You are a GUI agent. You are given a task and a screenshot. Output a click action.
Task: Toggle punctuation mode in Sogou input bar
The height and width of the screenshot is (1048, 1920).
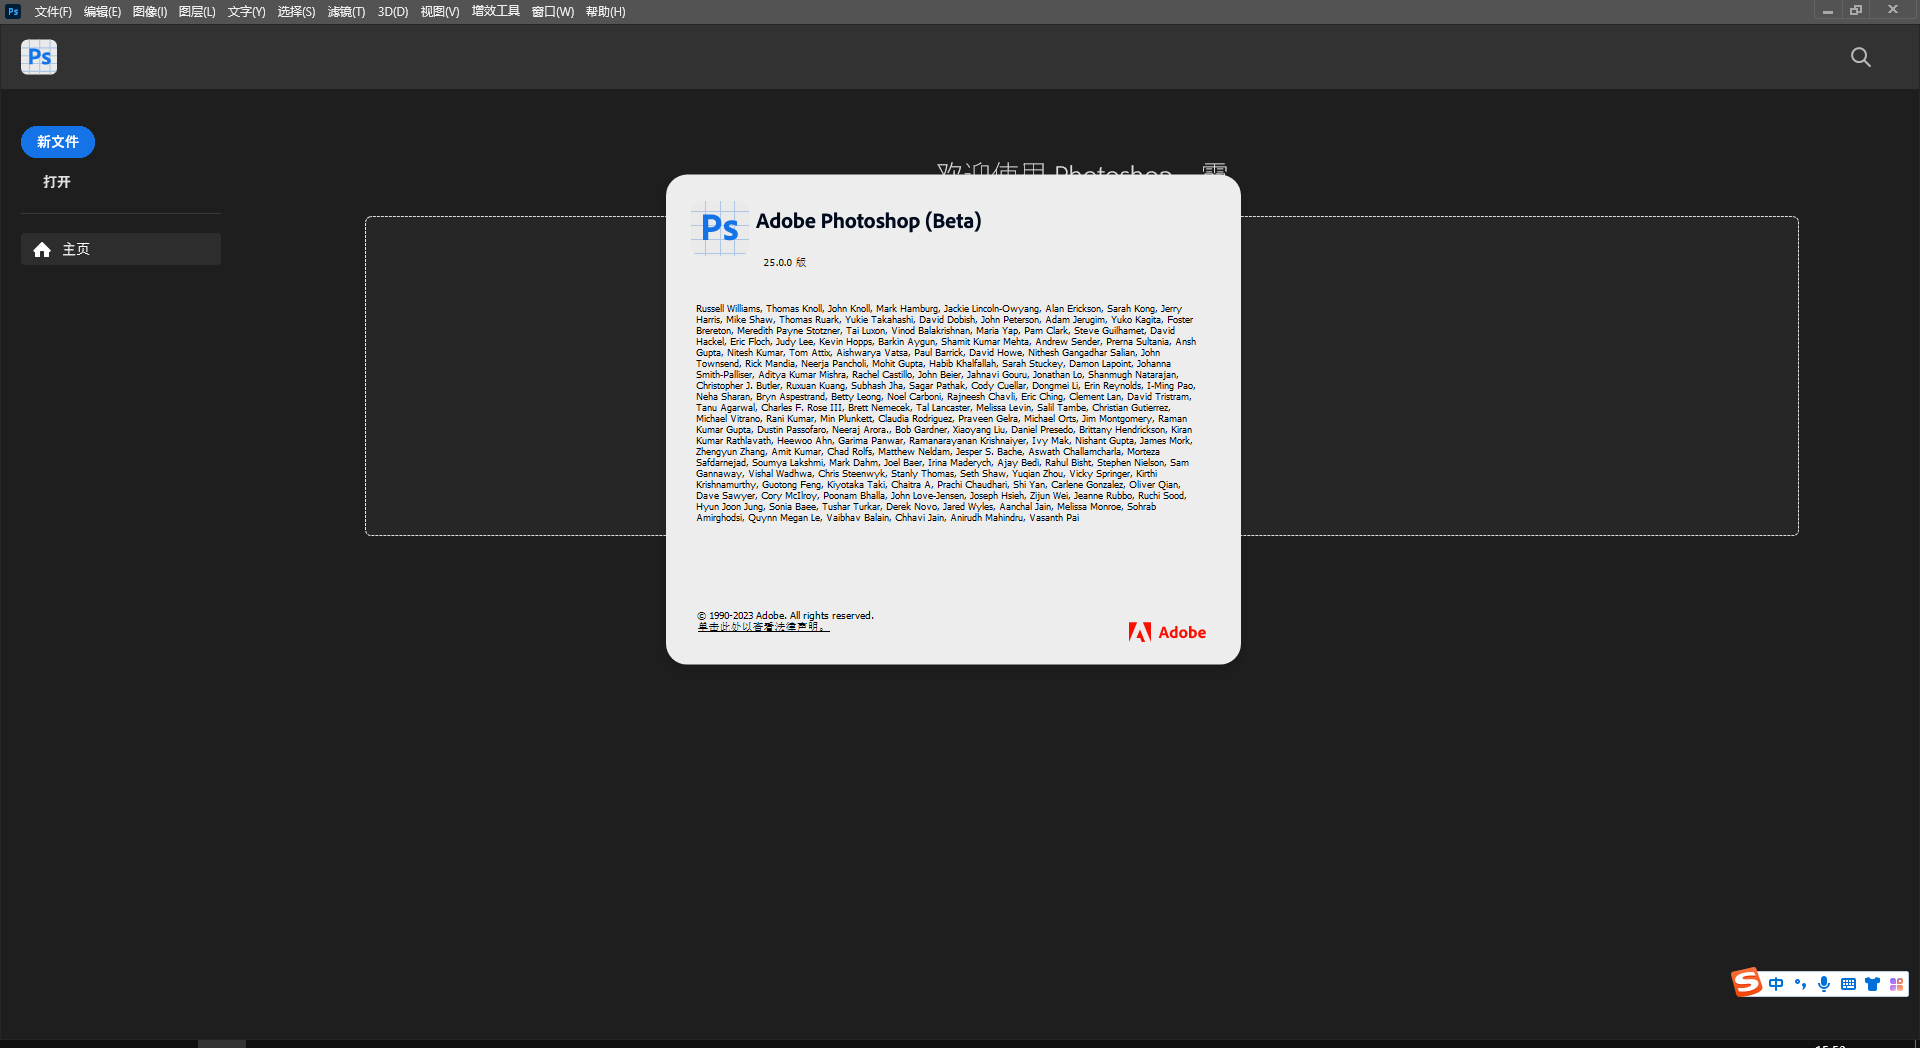pos(1800,984)
